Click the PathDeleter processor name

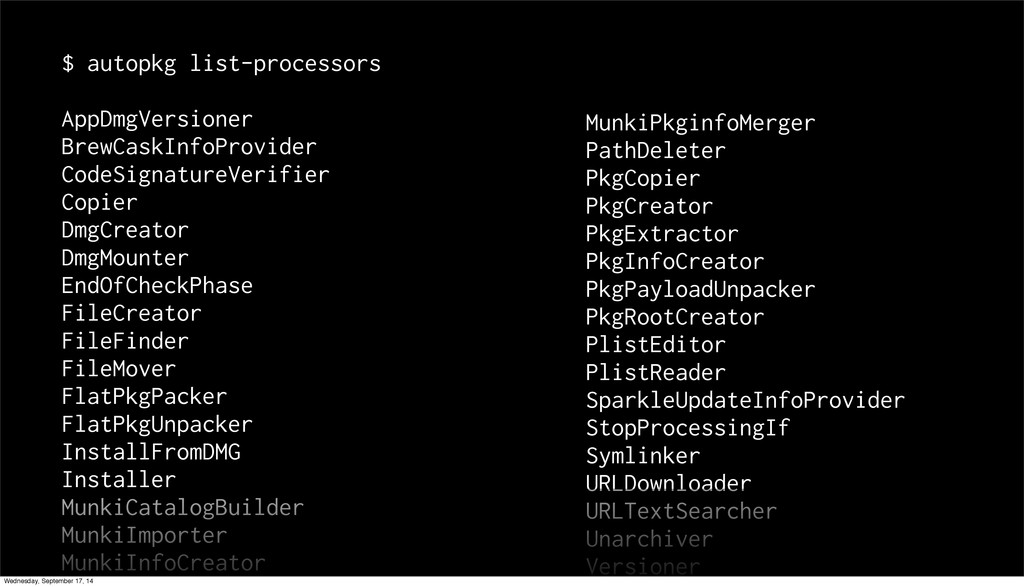click(655, 151)
